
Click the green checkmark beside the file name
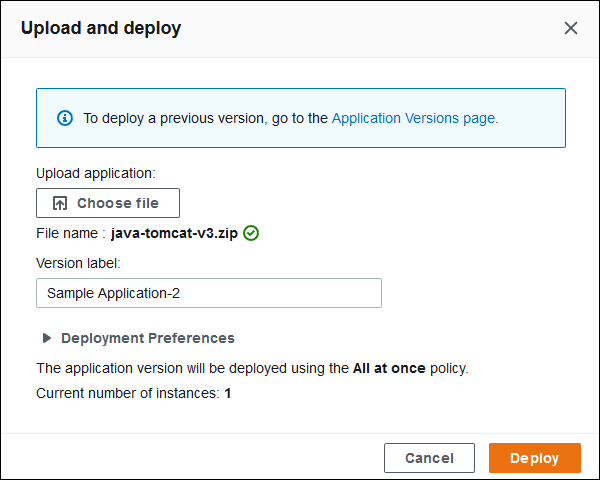[x=251, y=233]
